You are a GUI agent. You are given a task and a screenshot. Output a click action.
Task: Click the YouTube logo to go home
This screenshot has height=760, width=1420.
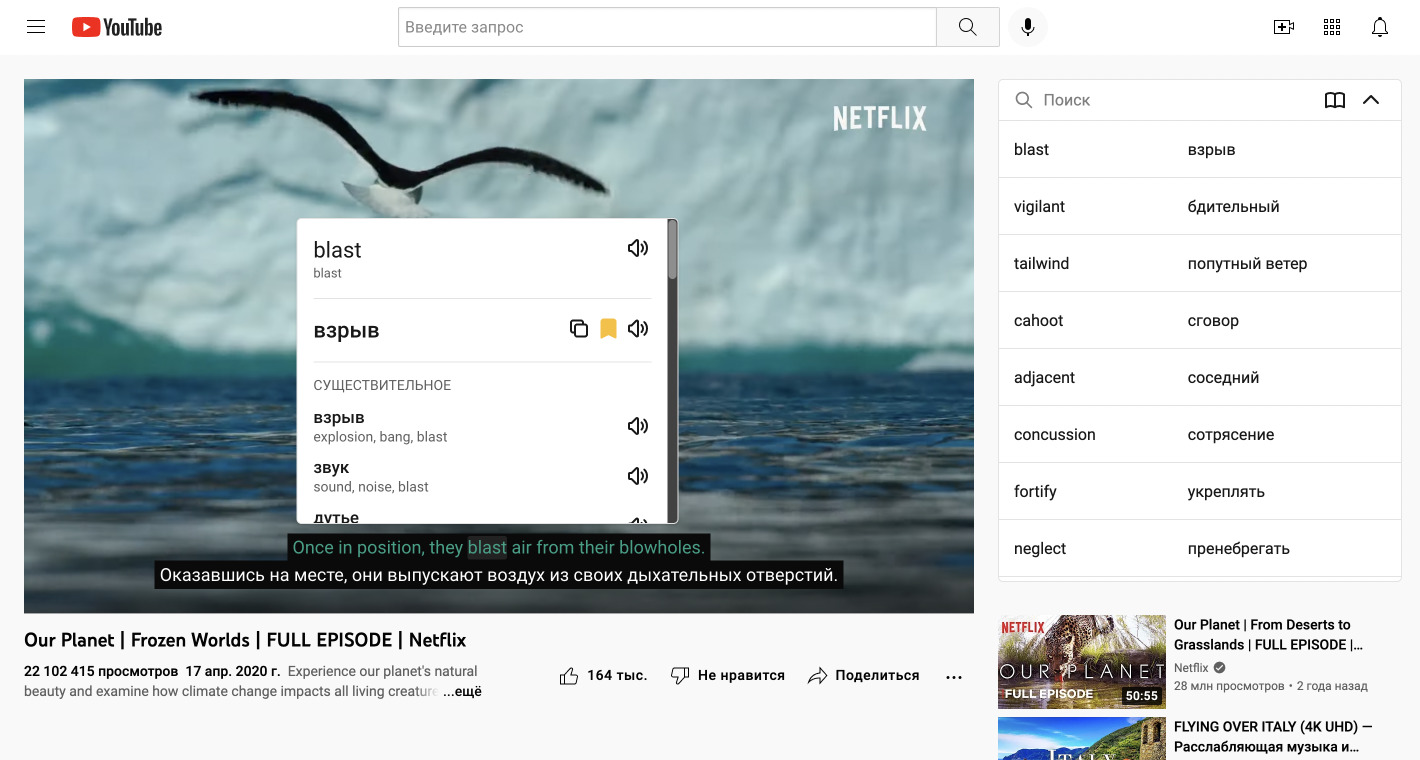coord(117,27)
